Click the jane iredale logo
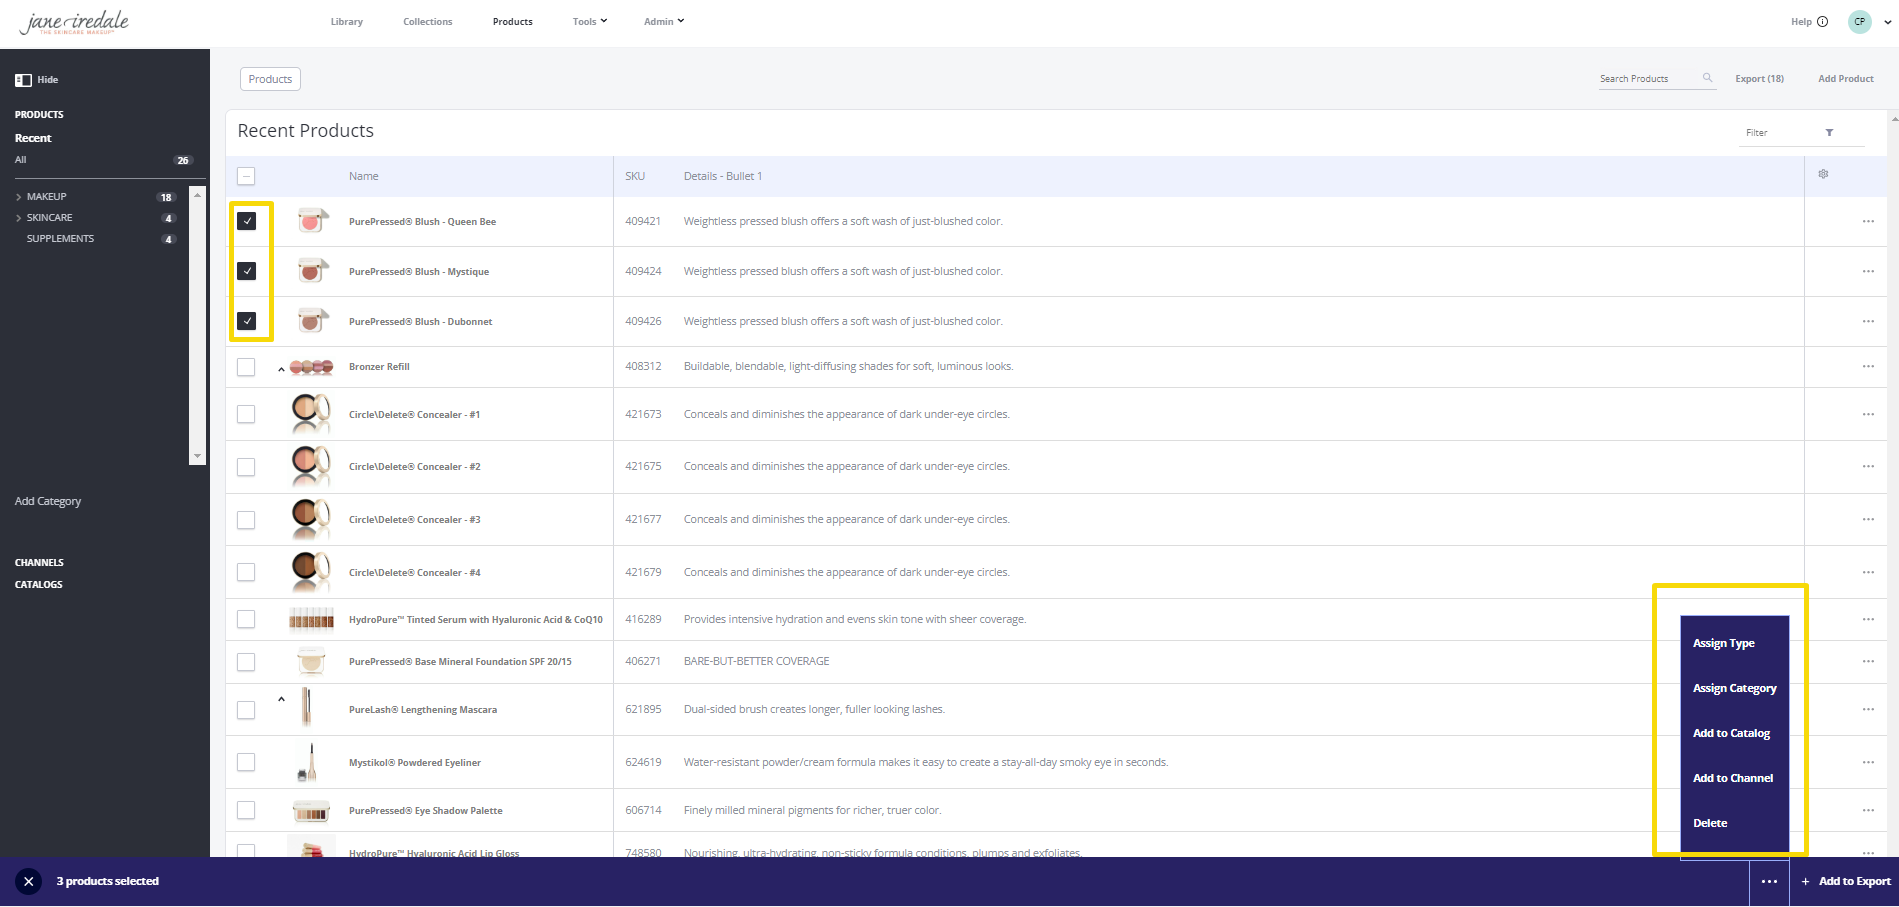1899x907 pixels. coord(75,23)
